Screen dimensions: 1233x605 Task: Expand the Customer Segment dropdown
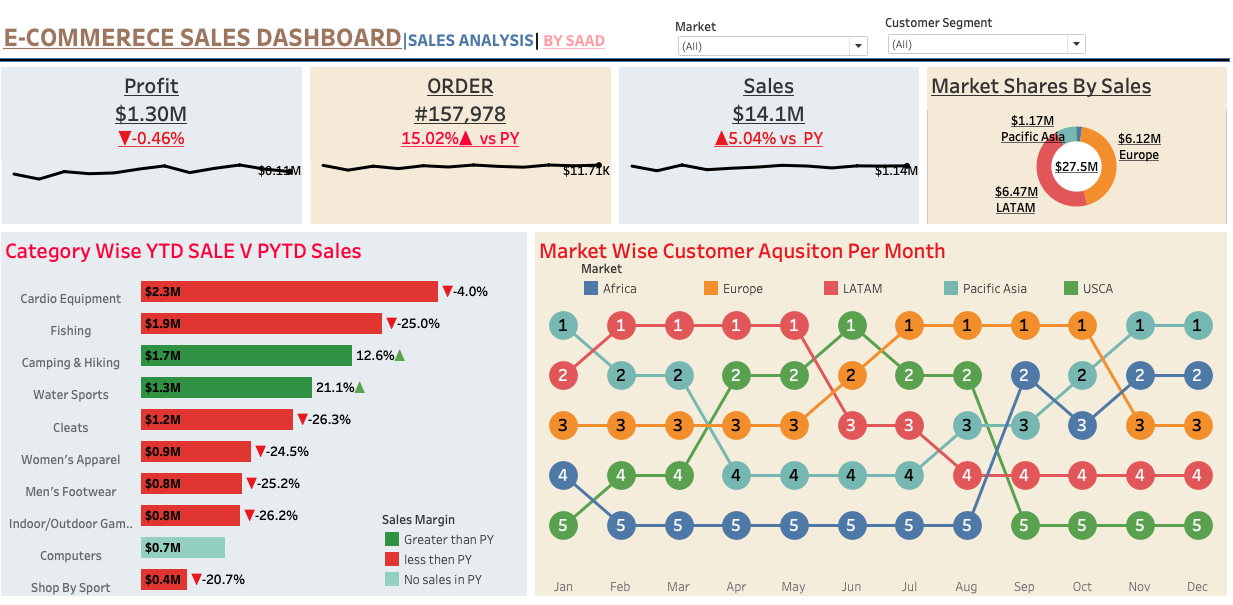pos(1075,44)
